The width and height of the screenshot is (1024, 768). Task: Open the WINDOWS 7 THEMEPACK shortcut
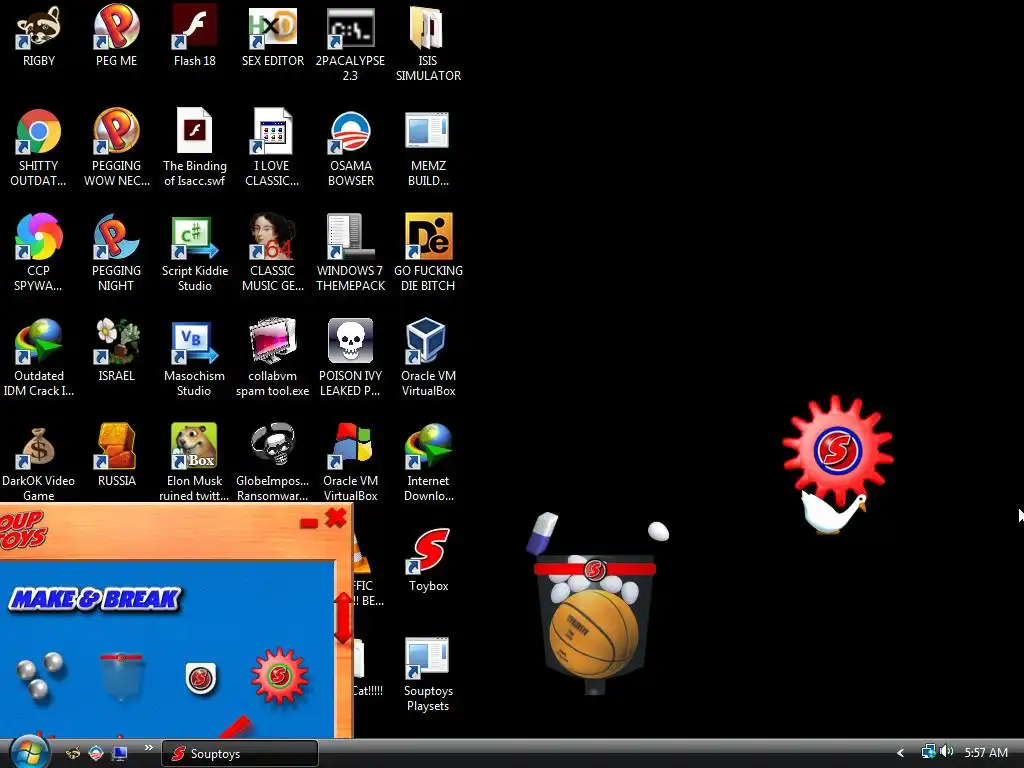click(351, 252)
